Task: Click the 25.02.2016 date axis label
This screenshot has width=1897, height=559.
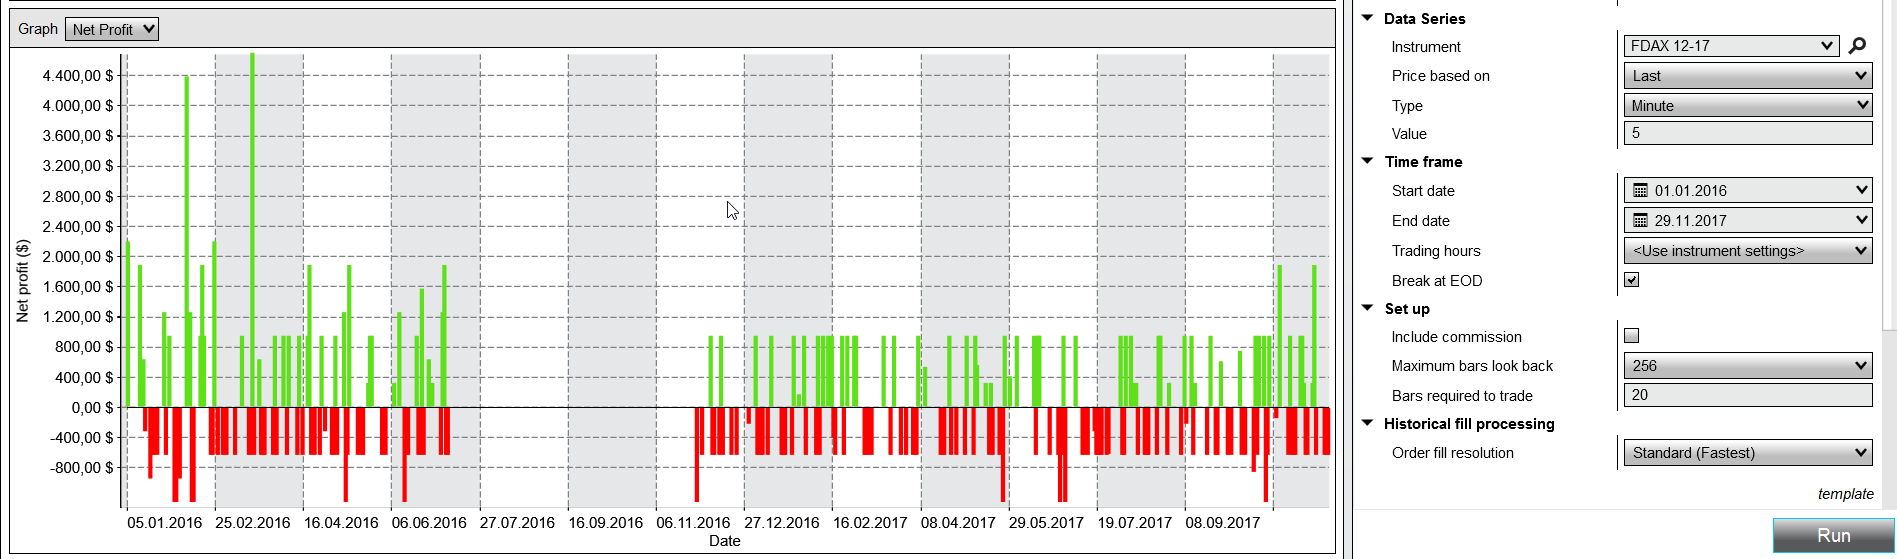Action: click(253, 522)
